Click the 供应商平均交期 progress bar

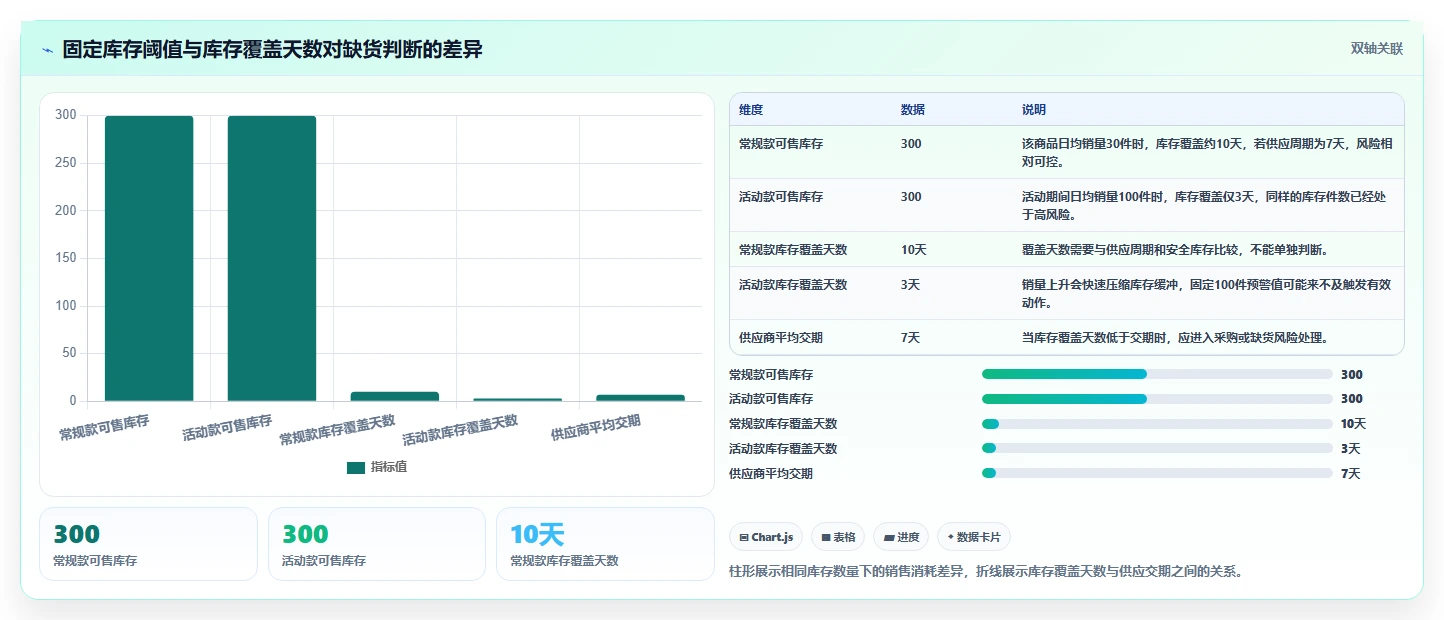coord(1157,473)
